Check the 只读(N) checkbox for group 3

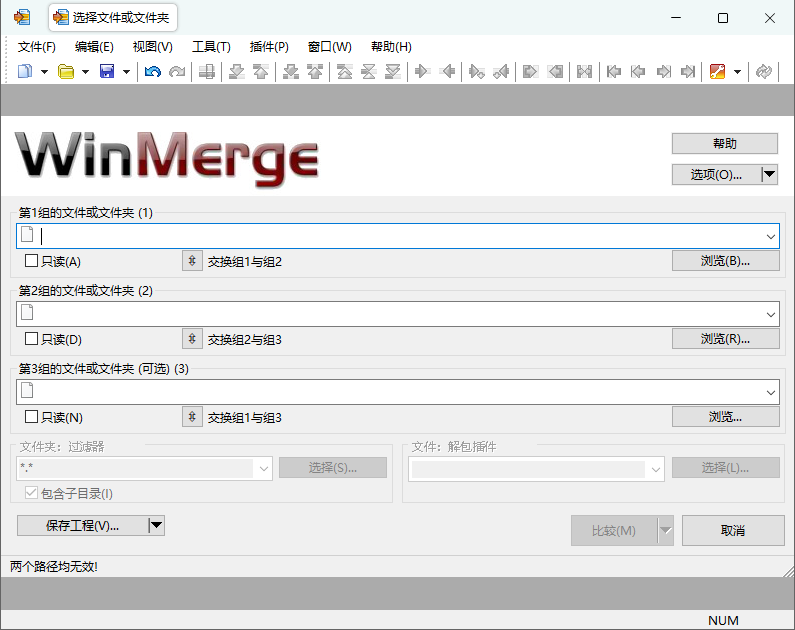(32, 417)
